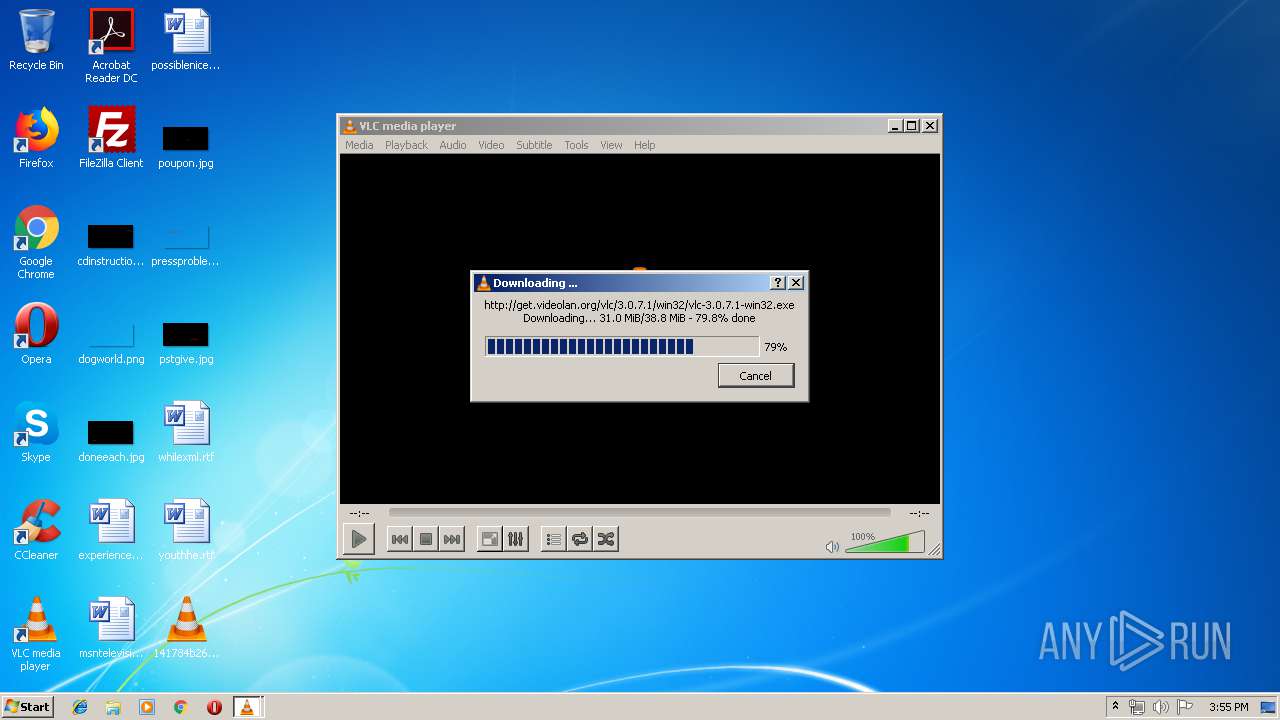1280x720 pixels.
Task: Select the pressproble file icon
Action: 186,245
